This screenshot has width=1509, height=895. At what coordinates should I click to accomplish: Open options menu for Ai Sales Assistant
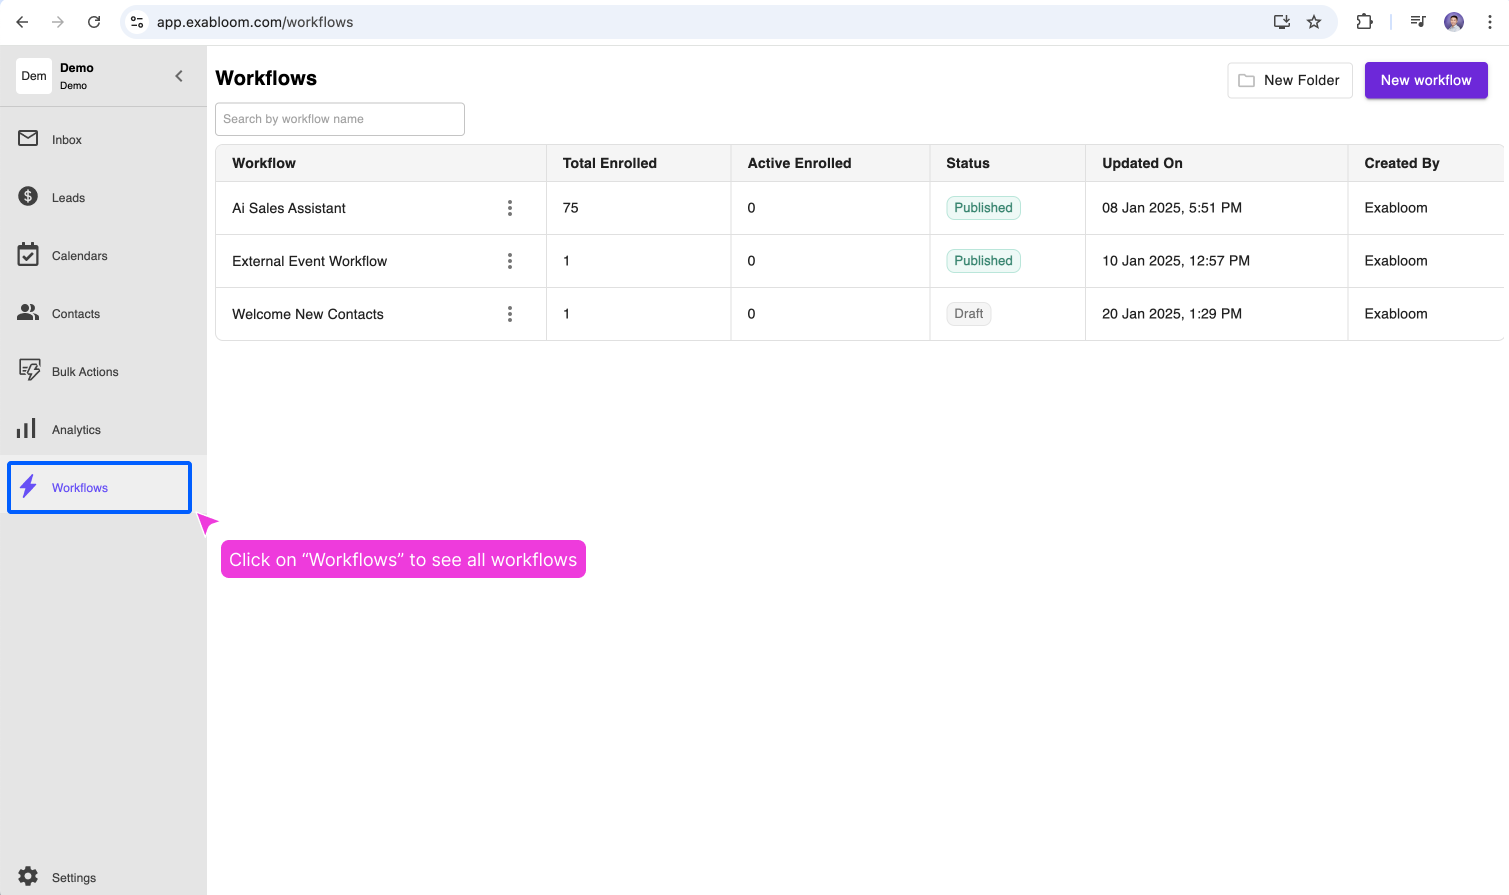pos(510,208)
